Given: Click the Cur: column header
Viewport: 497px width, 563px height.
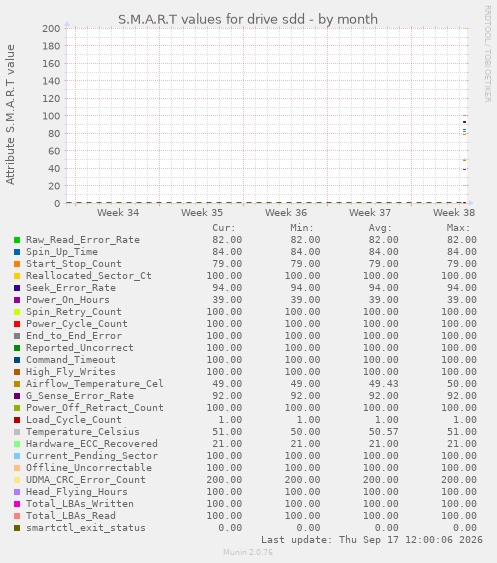Looking at the screenshot, I should (224, 228).
